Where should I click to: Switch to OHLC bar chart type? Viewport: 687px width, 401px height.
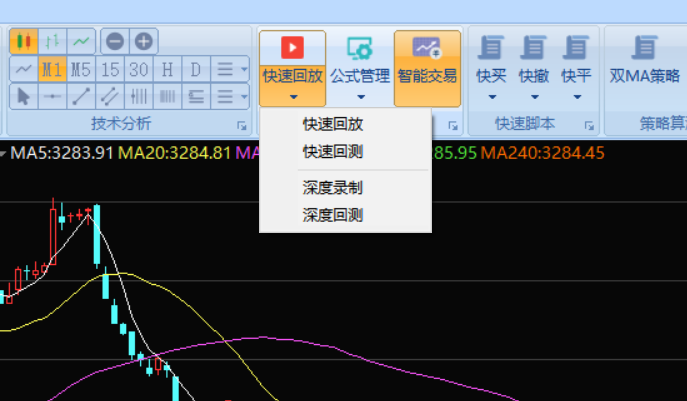click(53, 42)
